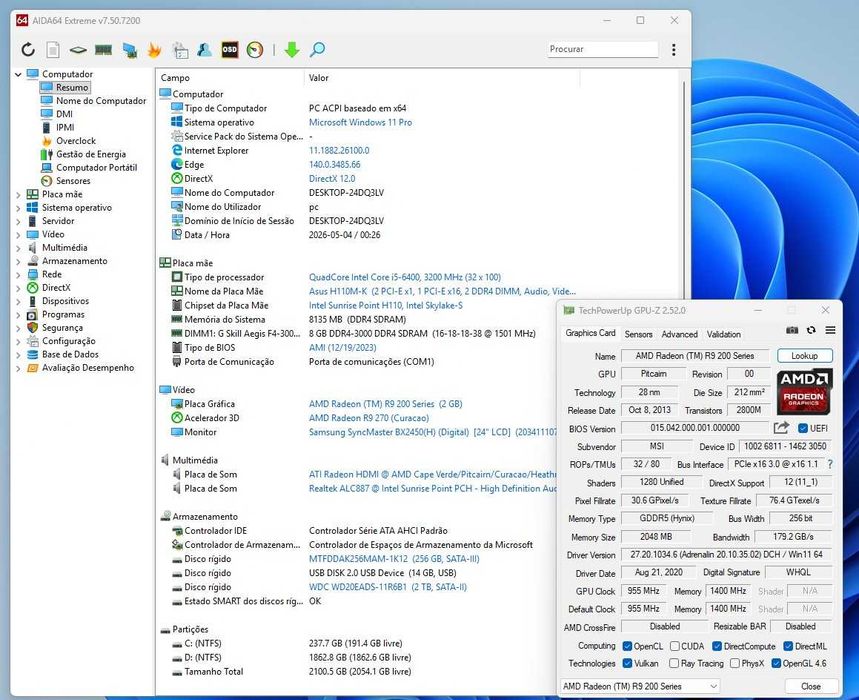859x700 pixels.
Task: Toggle the Vulkan checkbox
Action: [x=627, y=663]
